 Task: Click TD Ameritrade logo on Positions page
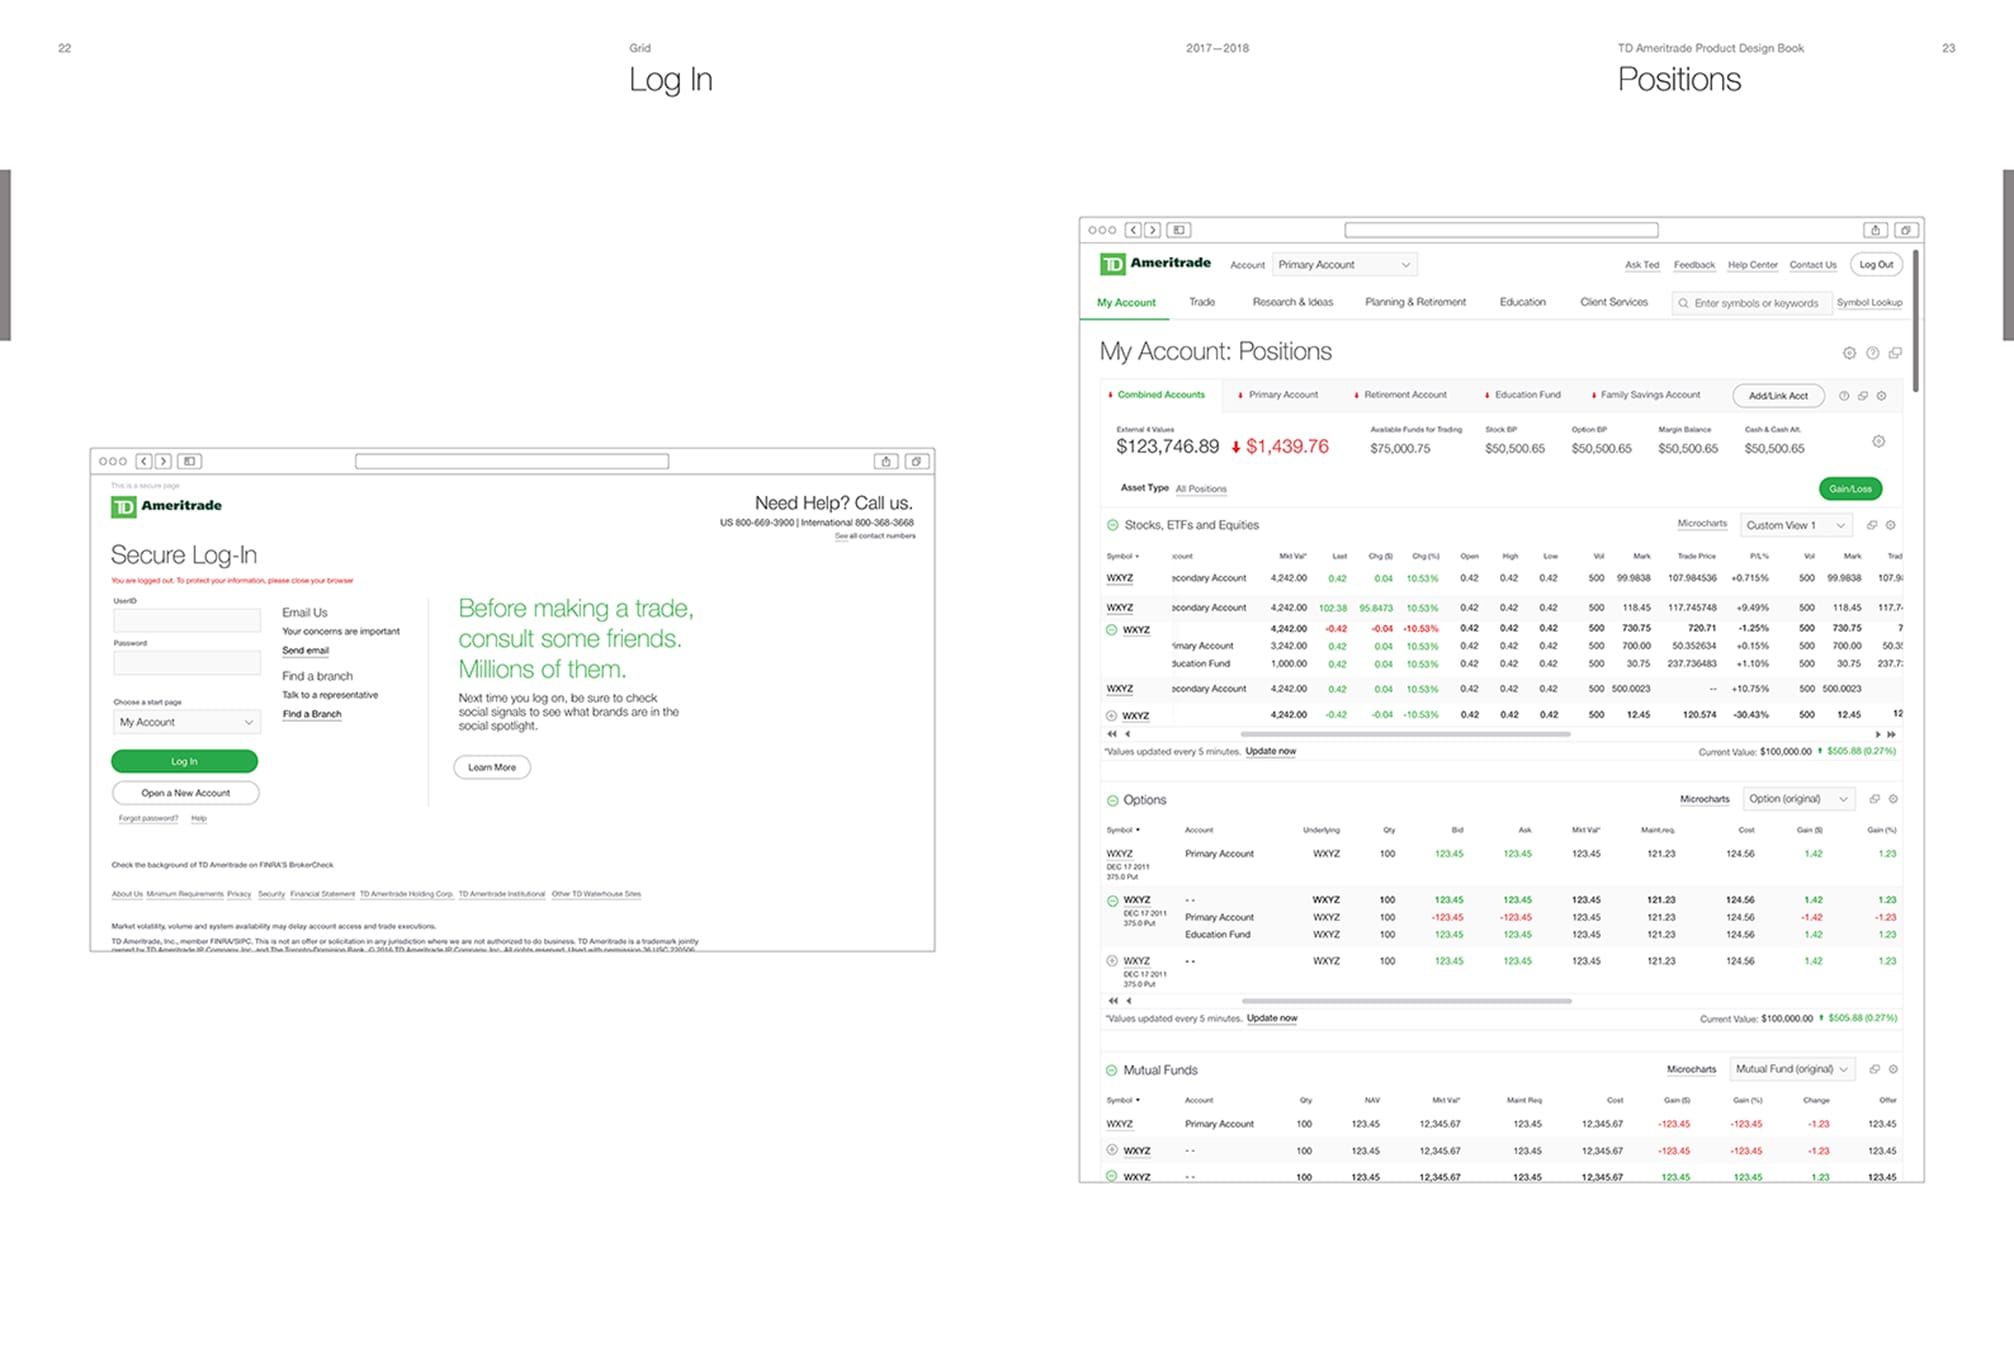click(1155, 263)
